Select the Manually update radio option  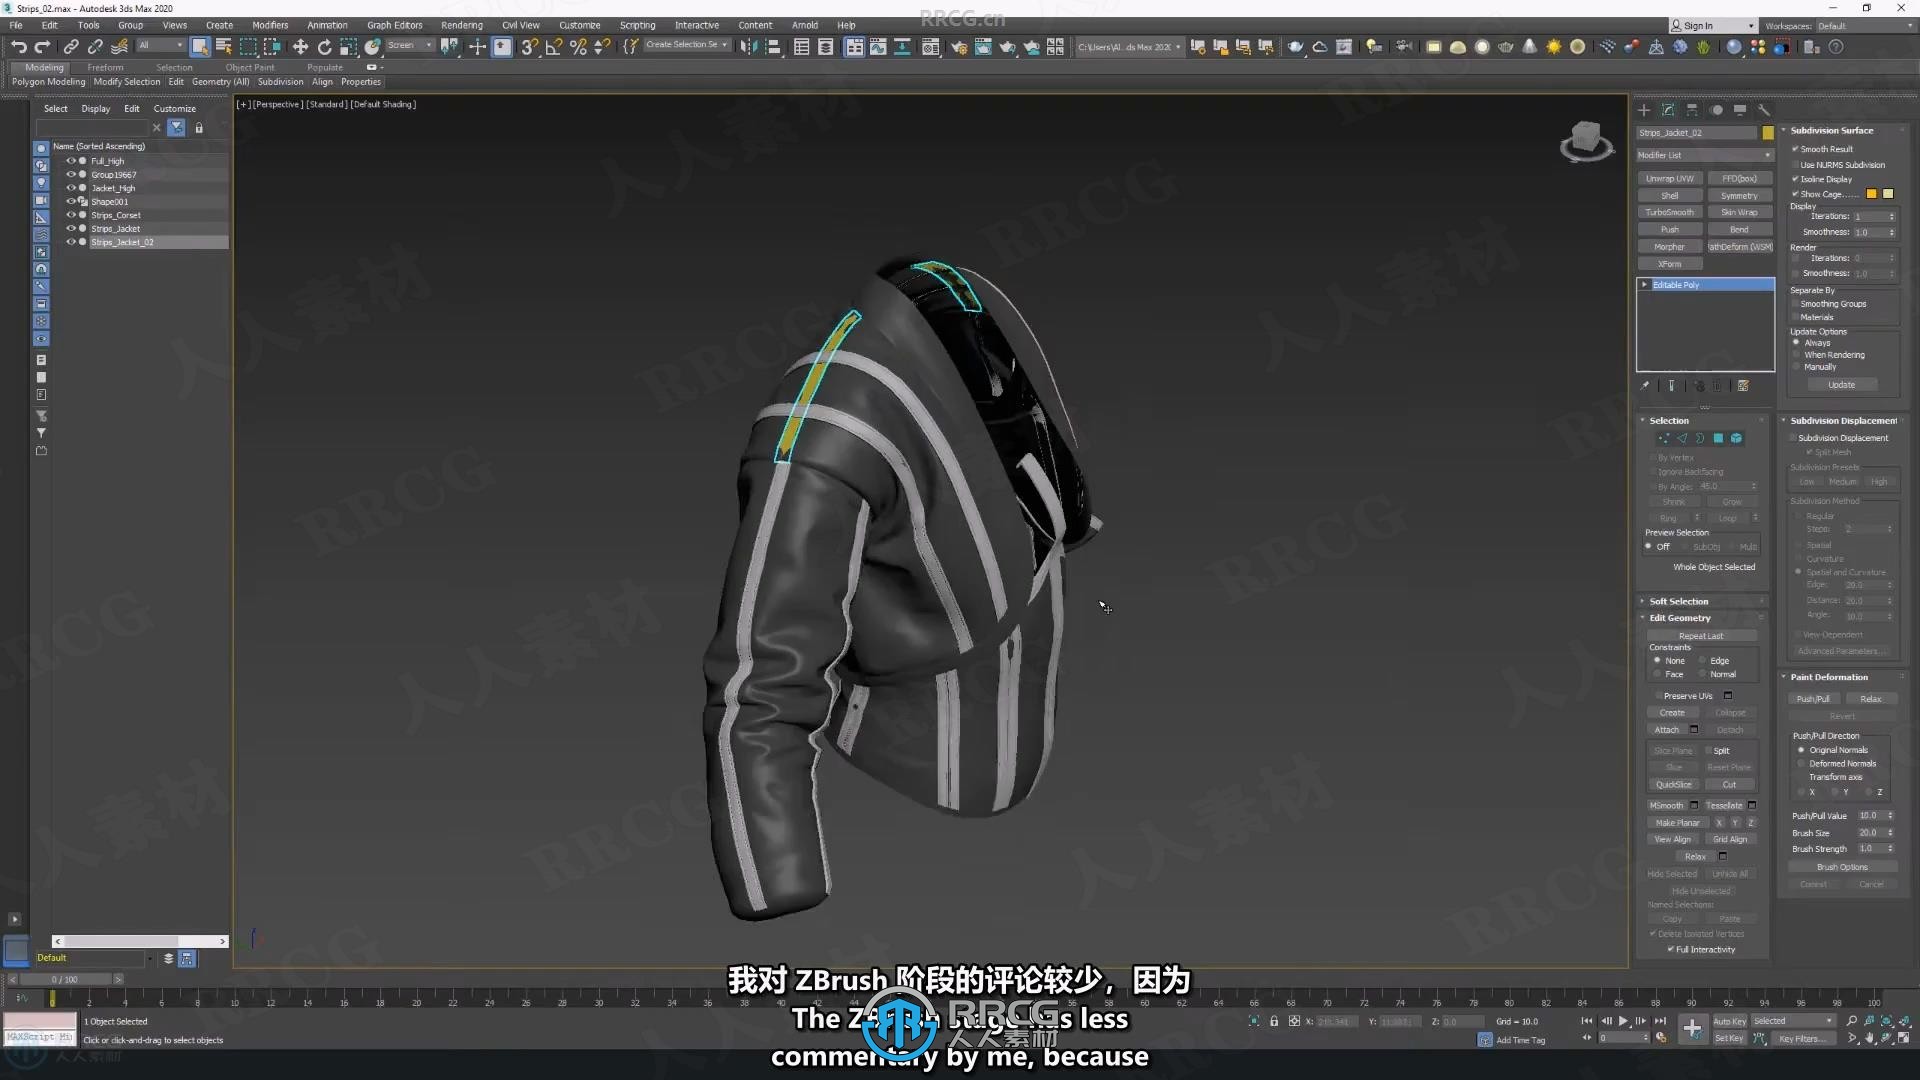tap(1797, 367)
